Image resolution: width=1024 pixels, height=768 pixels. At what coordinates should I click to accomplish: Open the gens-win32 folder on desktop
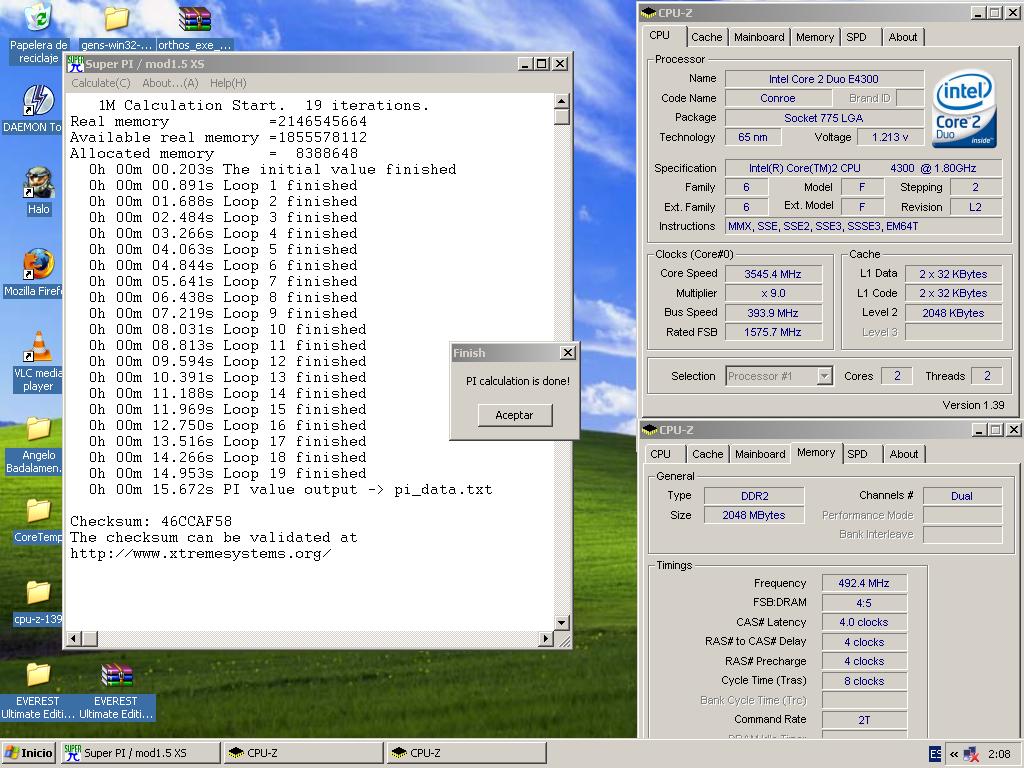[116, 18]
